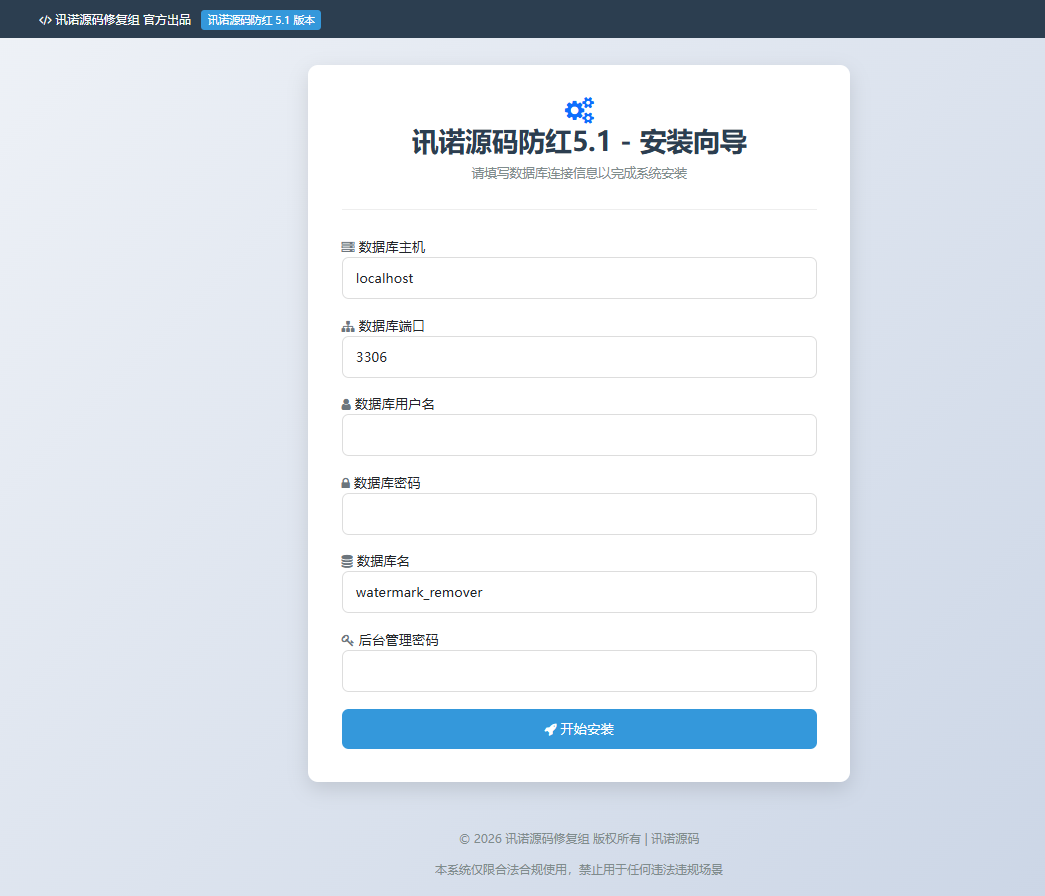Focus the 数据库端口 field containing 3306
Image resolution: width=1045 pixels, height=896 pixels.
click(x=579, y=357)
